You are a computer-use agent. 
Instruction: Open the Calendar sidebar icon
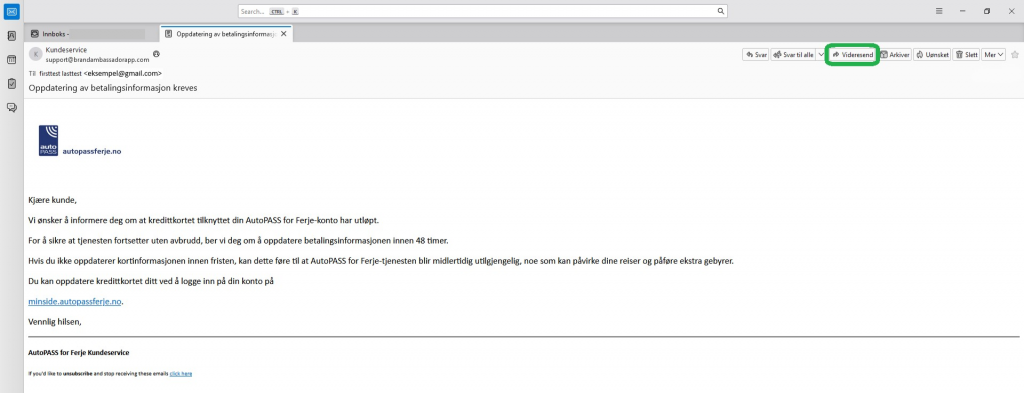11,59
